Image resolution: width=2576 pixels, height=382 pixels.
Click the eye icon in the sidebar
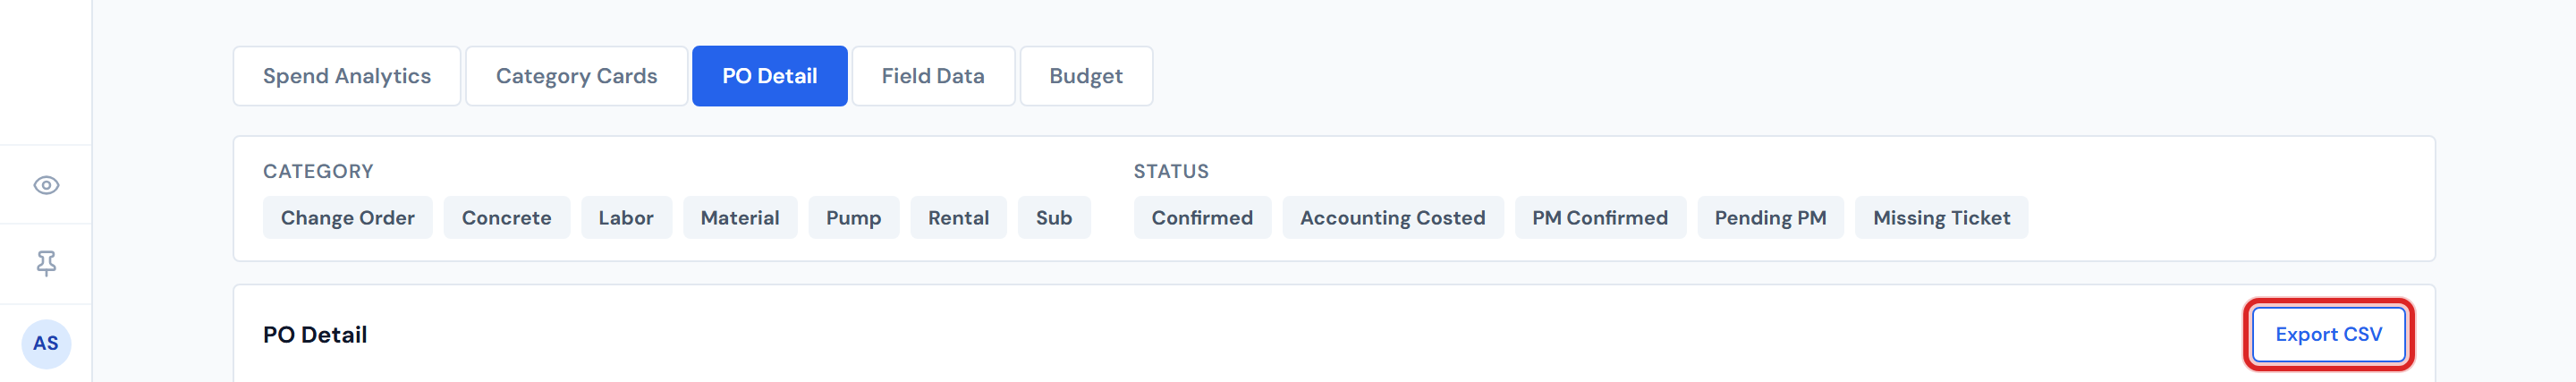(x=46, y=185)
